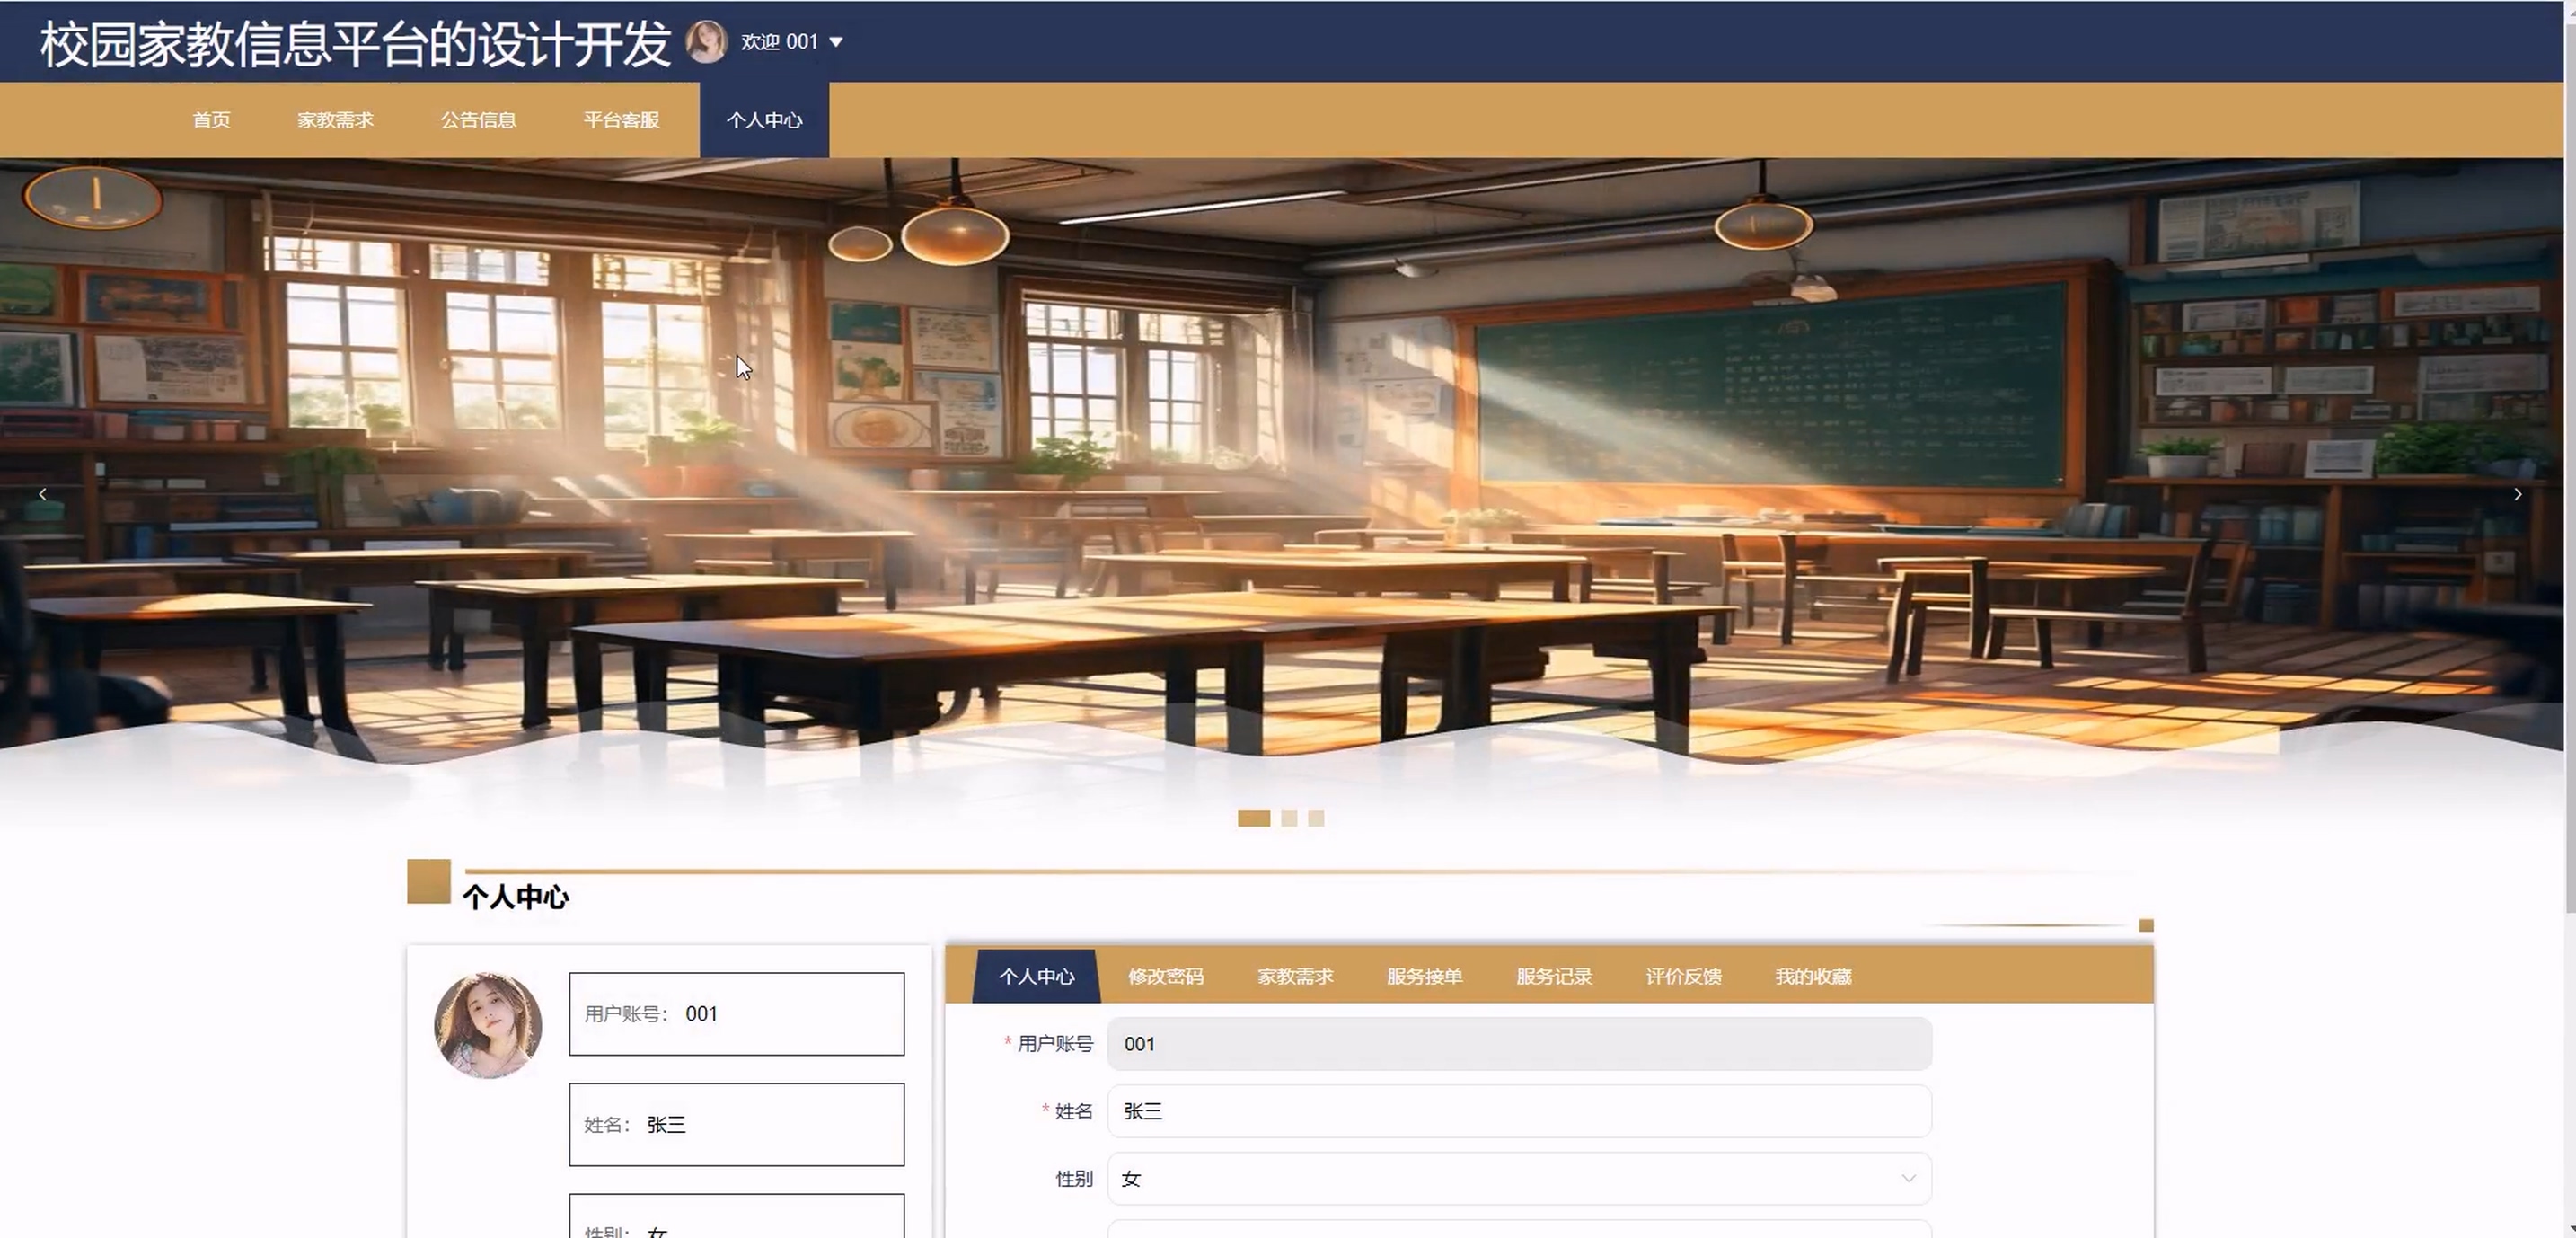Select the second carousel indicator
2576x1238 pixels.
pos(1289,818)
